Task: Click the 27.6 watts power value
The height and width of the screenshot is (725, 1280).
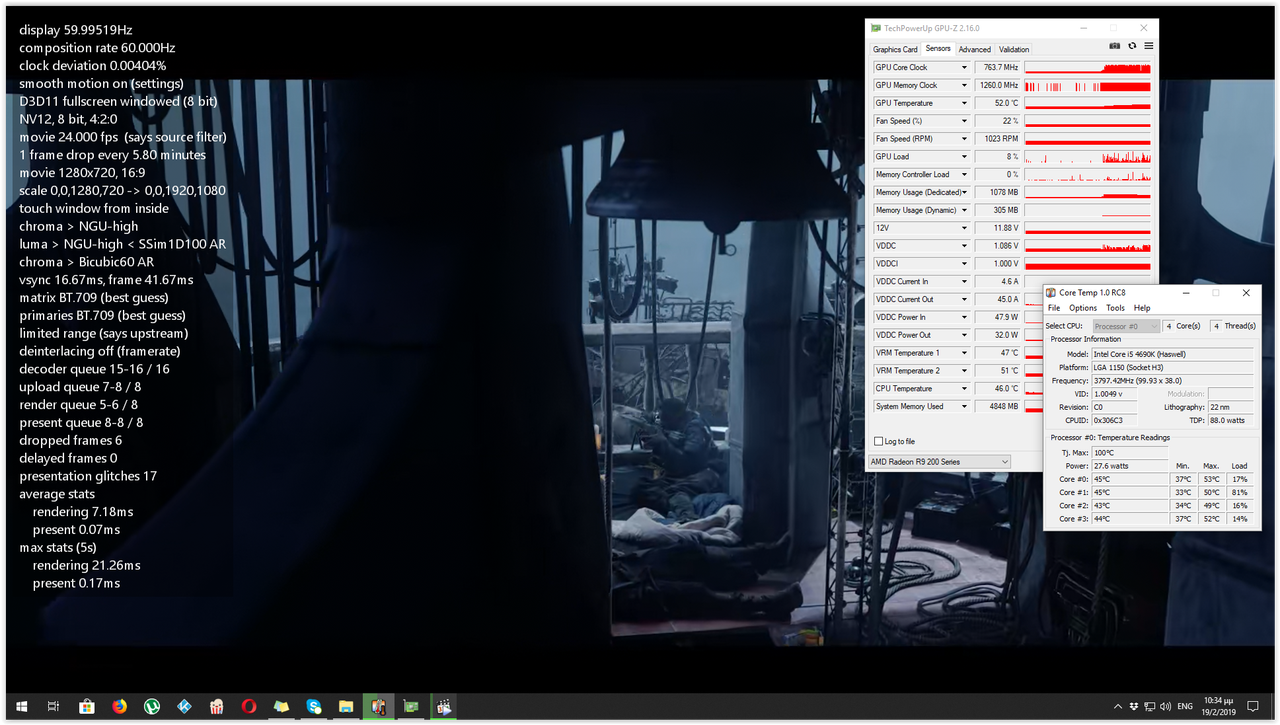Action: [1130, 466]
